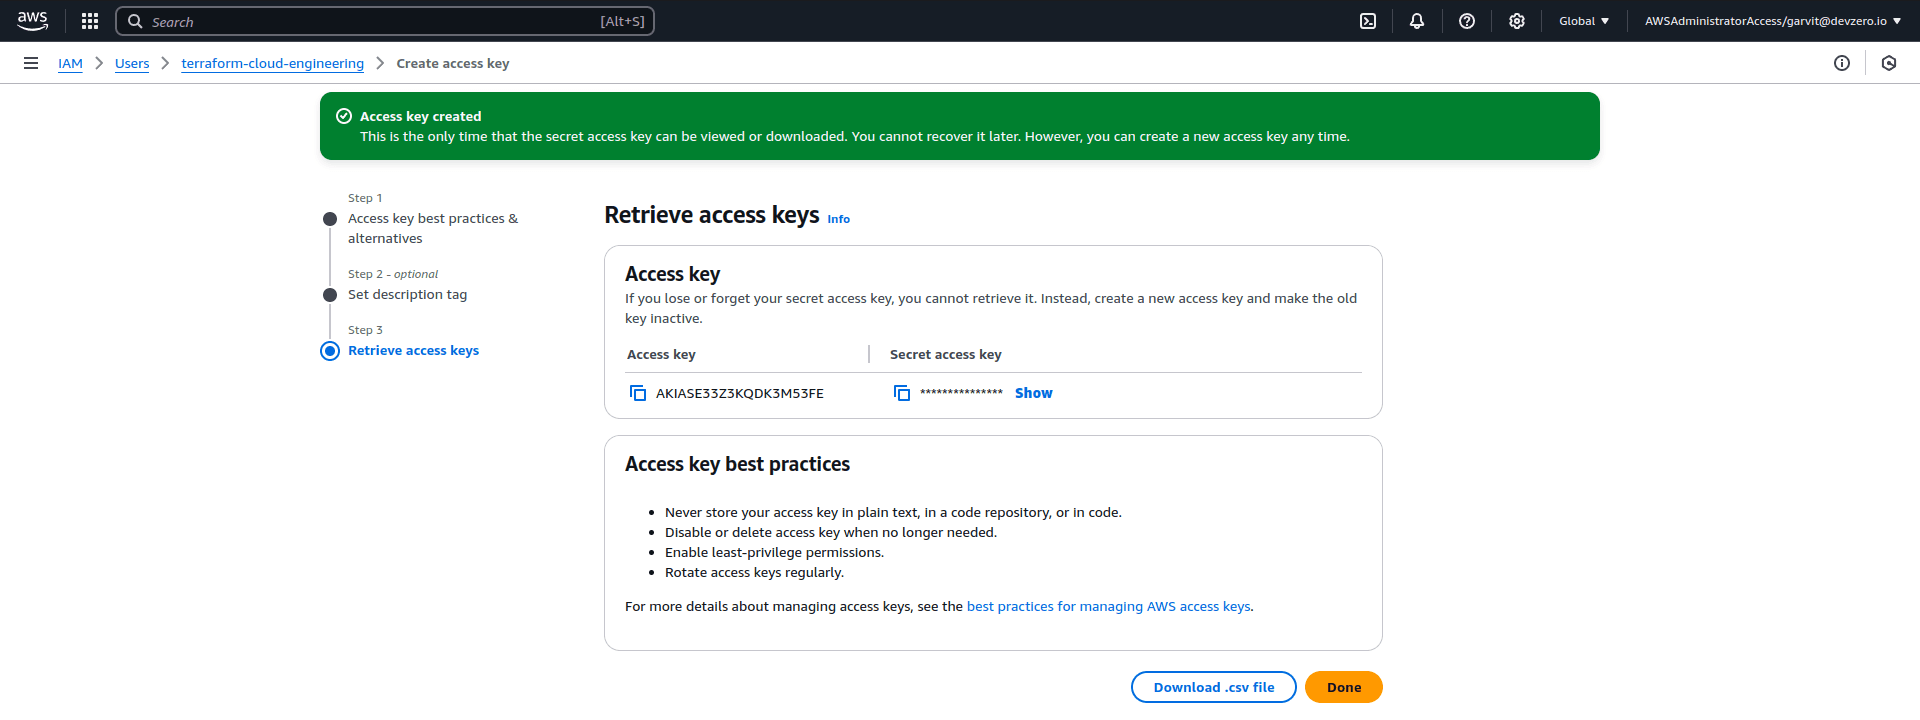Select Step 3 Retrieve access keys
Image resolution: width=1920 pixels, height=720 pixels.
click(x=413, y=350)
